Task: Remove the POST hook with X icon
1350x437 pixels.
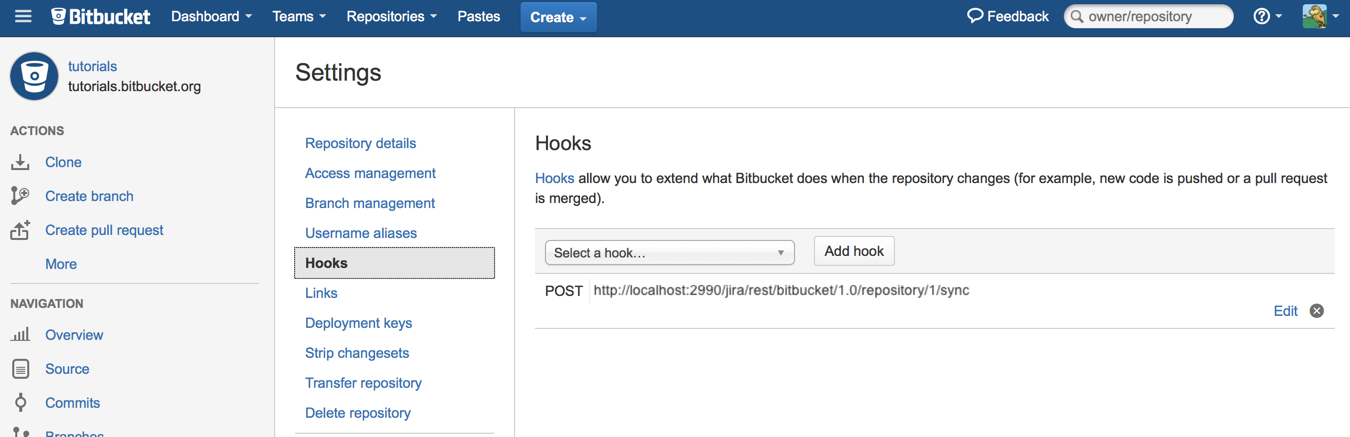Action: [x=1317, y=311]
